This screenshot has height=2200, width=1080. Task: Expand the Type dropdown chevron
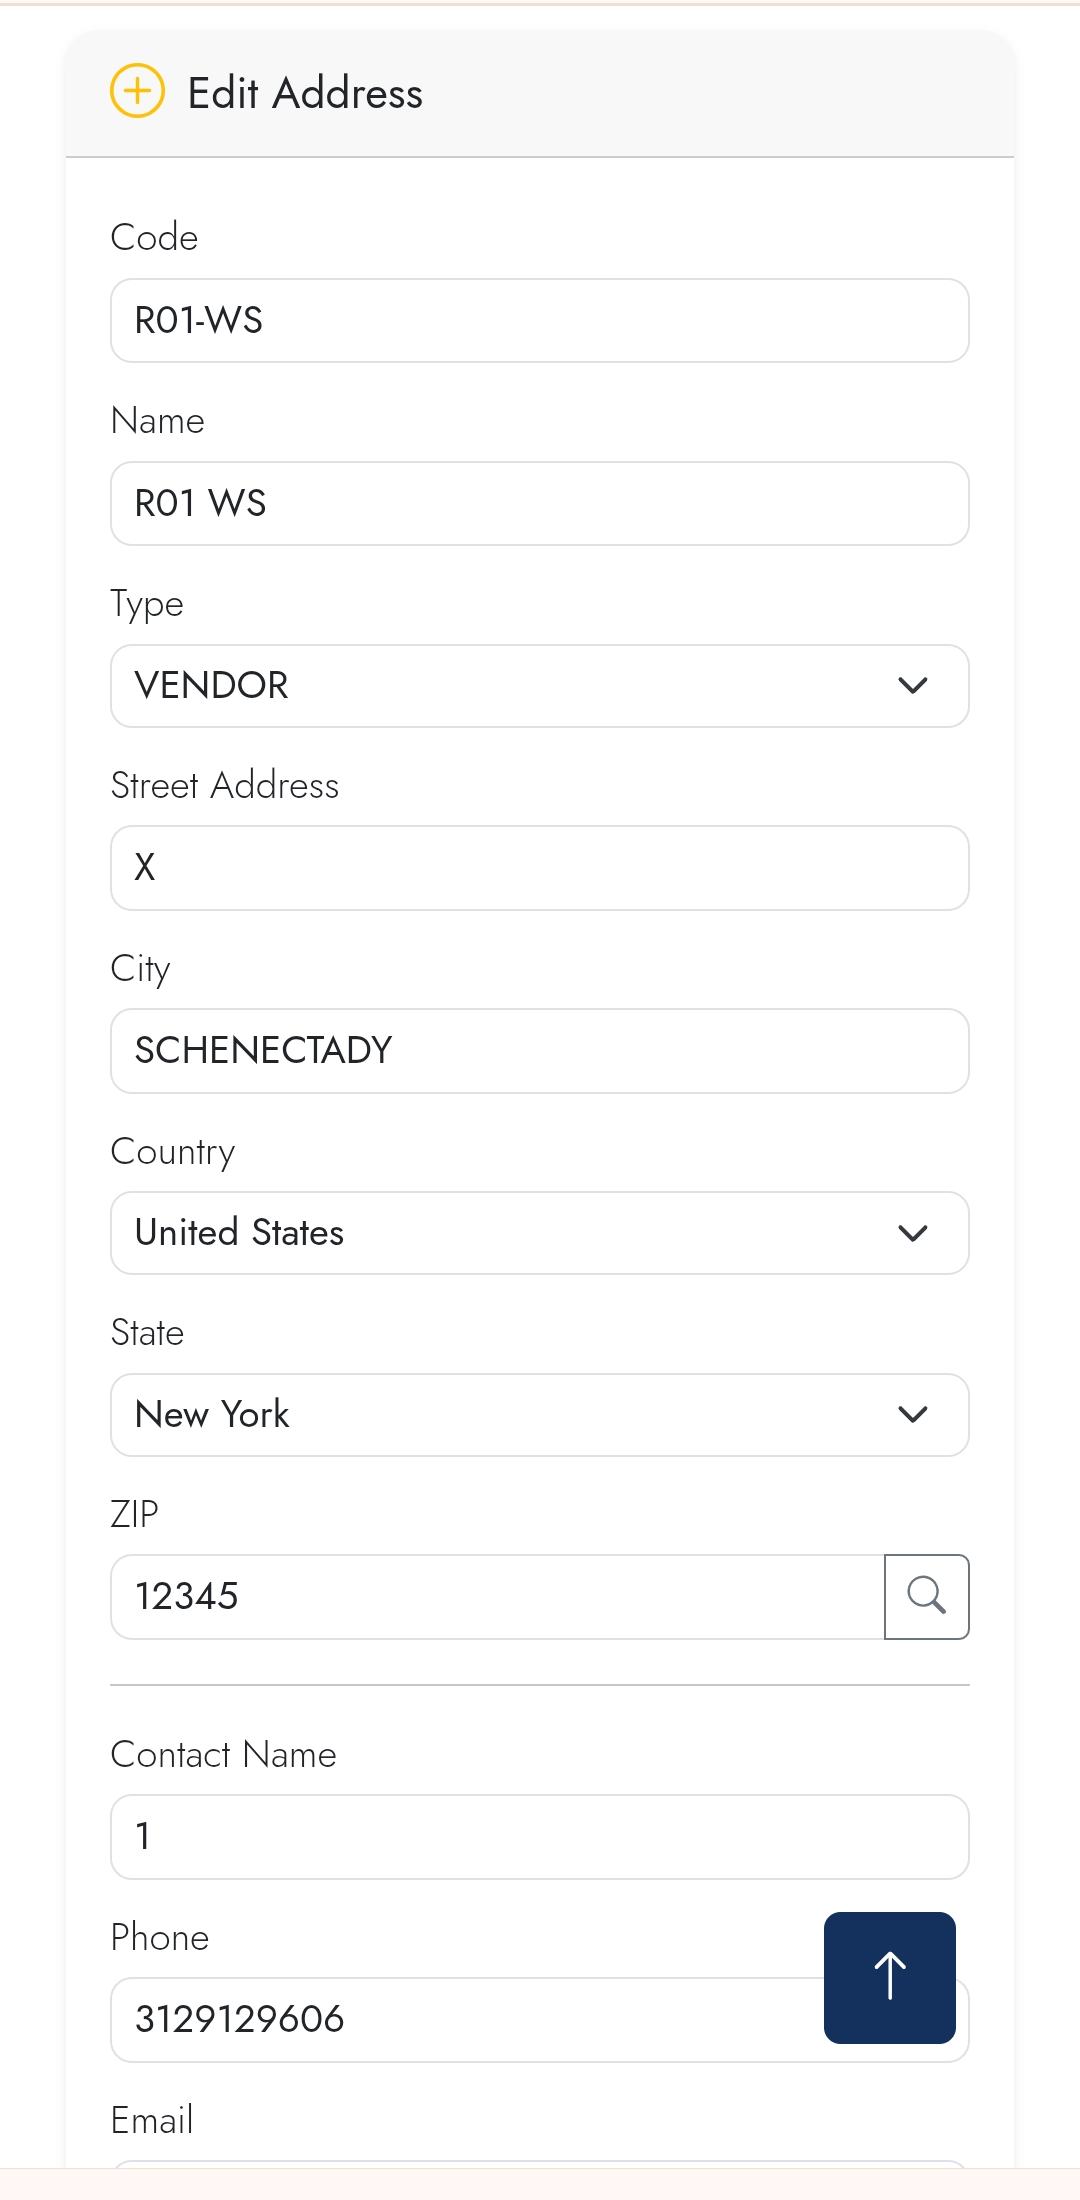(912, 686)
